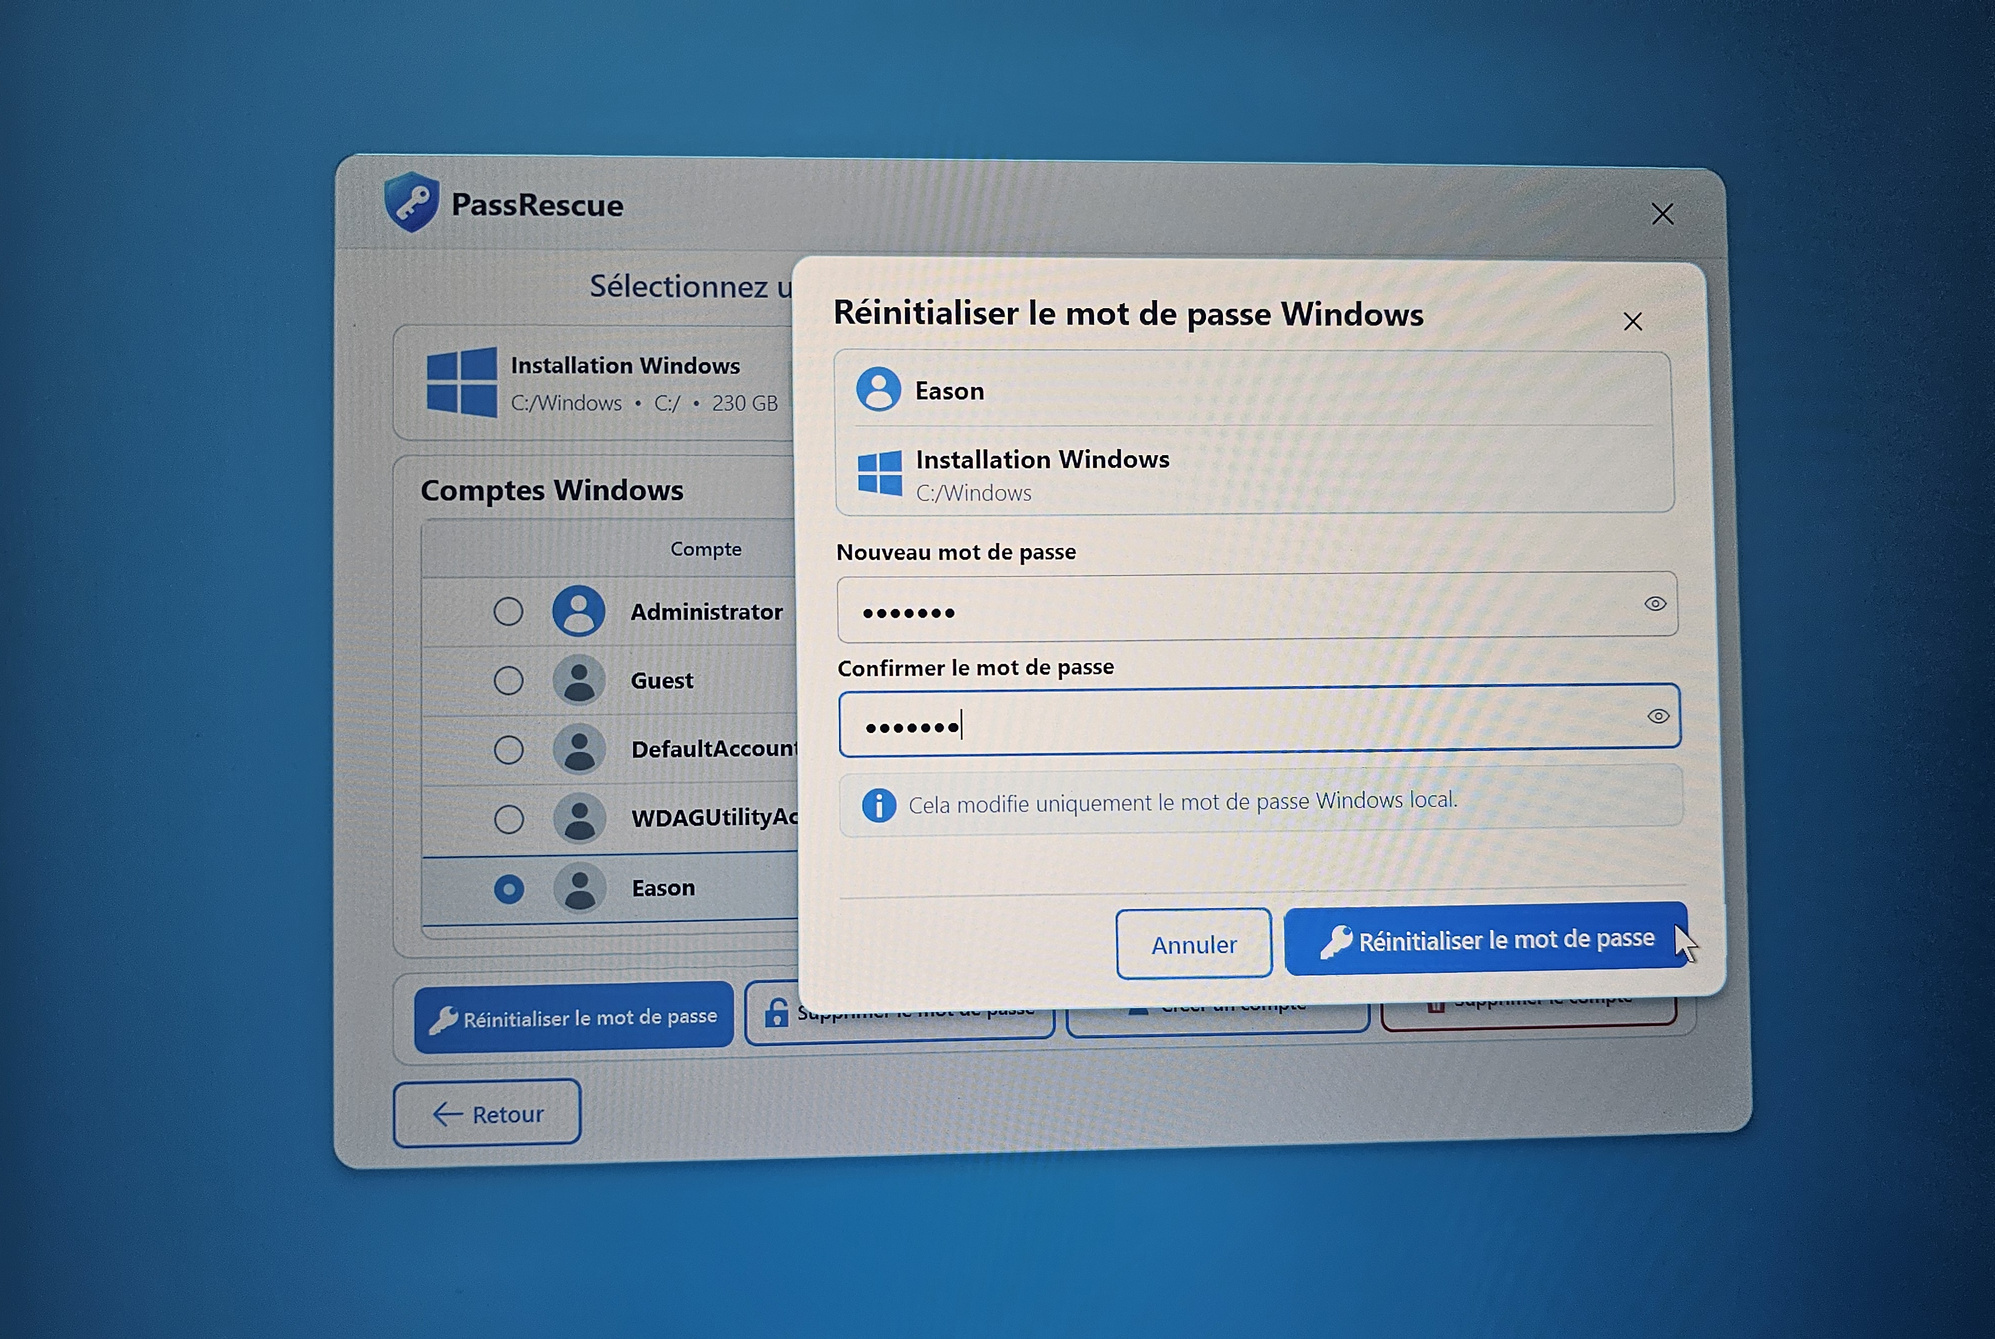Click the selected Eason radio button
The height and width of the screenshot is (1339, 1995).
(509, 888)
